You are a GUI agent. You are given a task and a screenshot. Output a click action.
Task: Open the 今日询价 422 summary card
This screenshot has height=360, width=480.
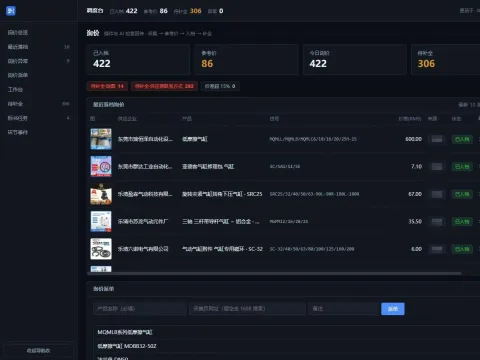tap(355, 59)
